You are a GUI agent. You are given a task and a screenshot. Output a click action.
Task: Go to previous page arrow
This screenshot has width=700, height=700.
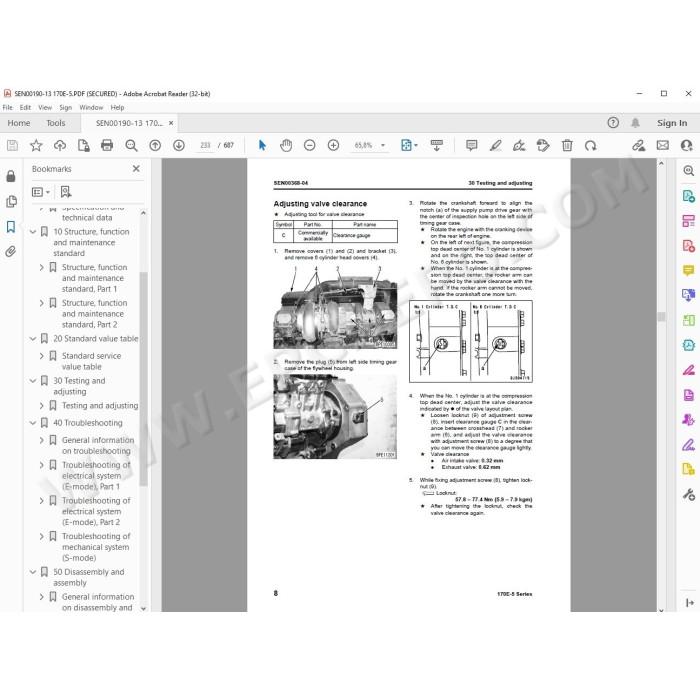pyautogui.click(x=155, y=145)
